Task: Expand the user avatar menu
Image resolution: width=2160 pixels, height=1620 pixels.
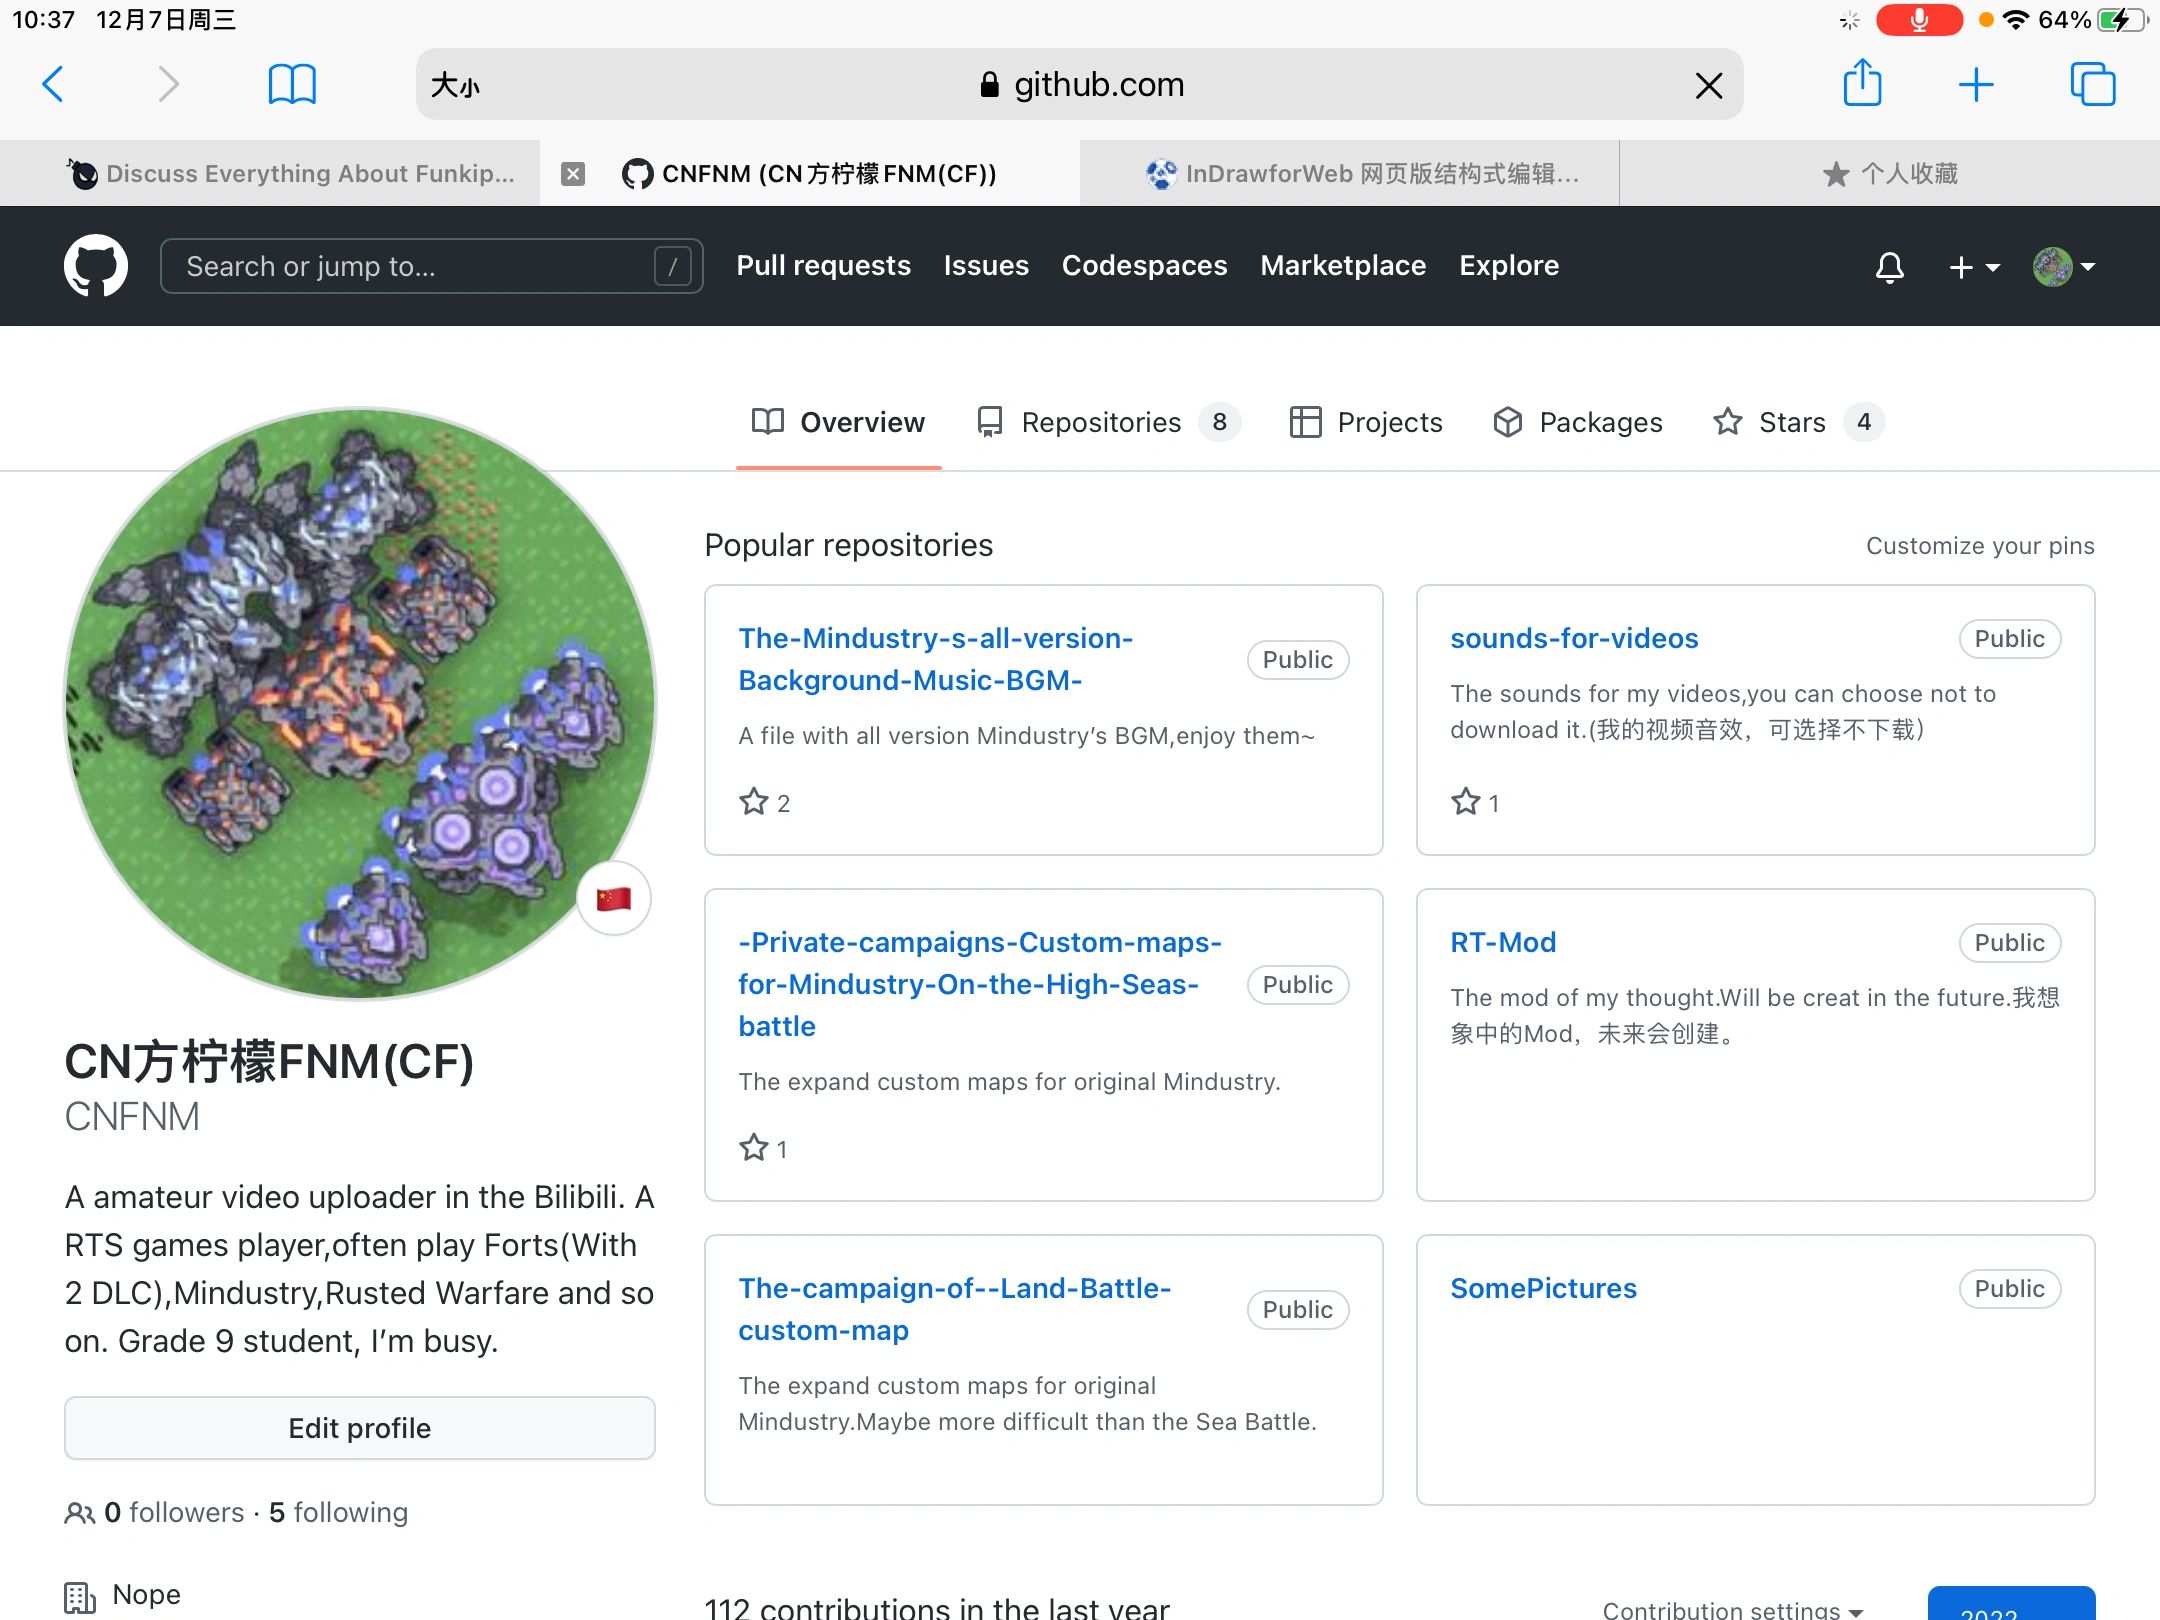Action: click(x=2064, y=267)
